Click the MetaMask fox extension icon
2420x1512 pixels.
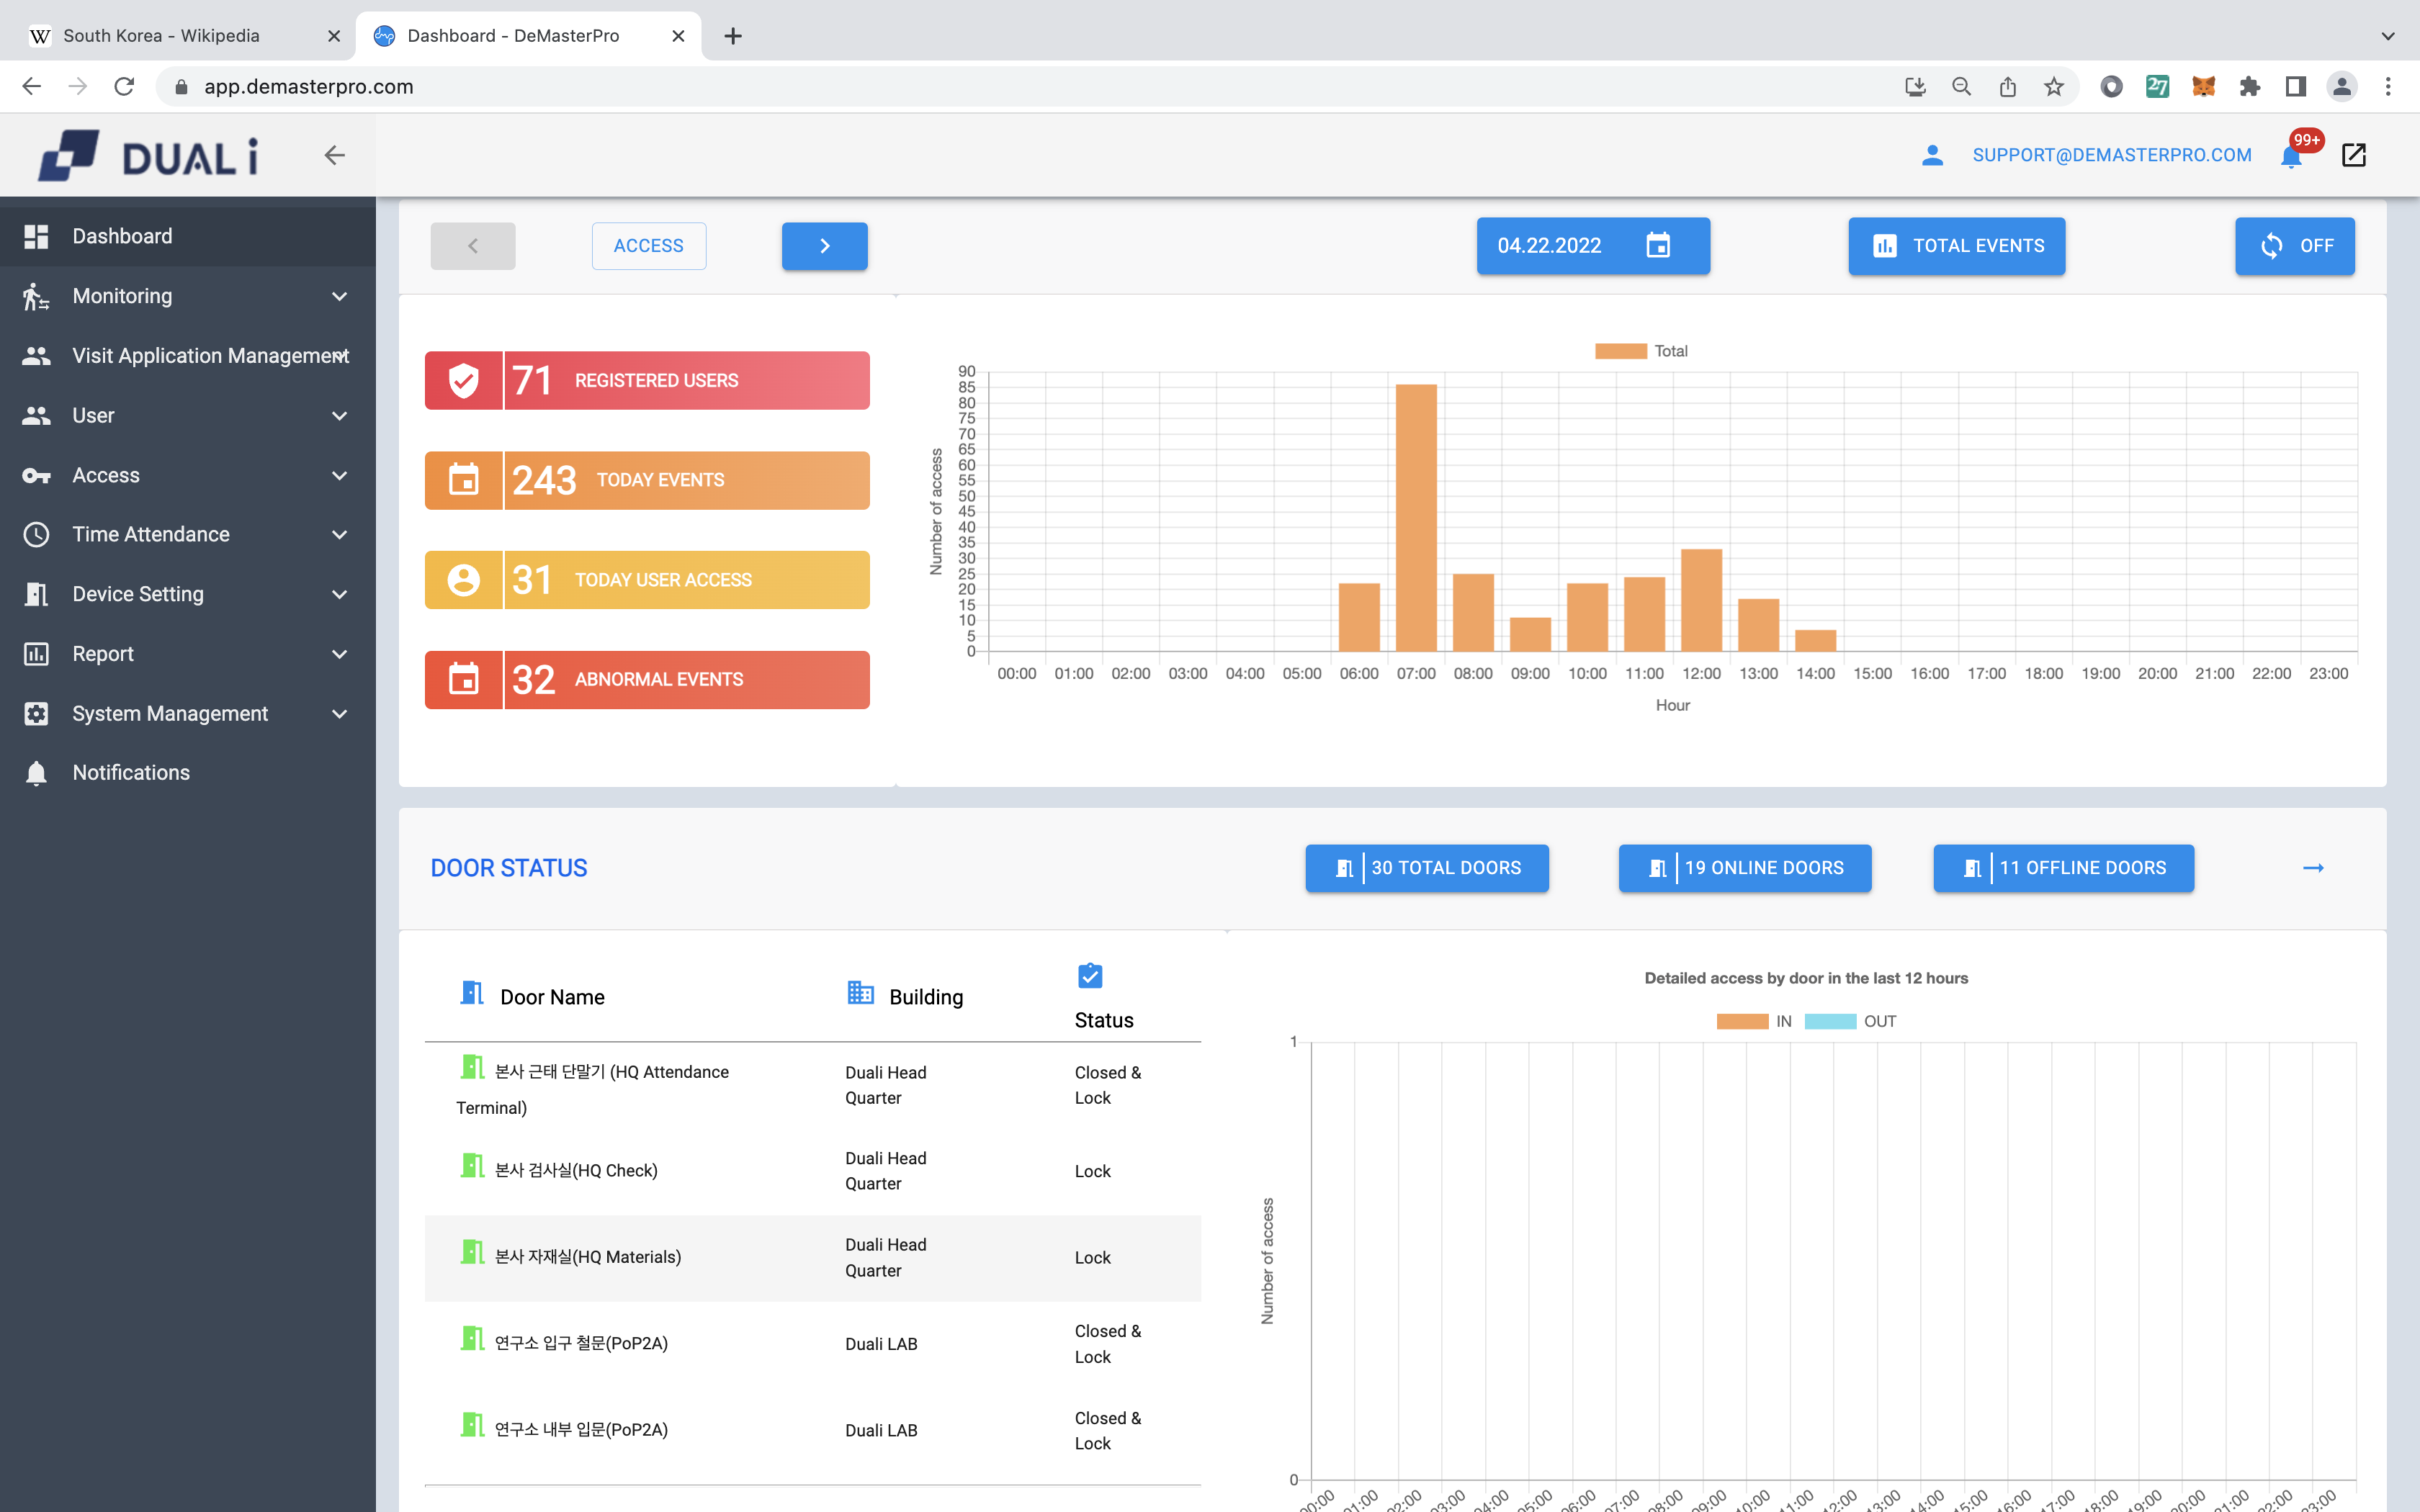tap(2203, 87)
